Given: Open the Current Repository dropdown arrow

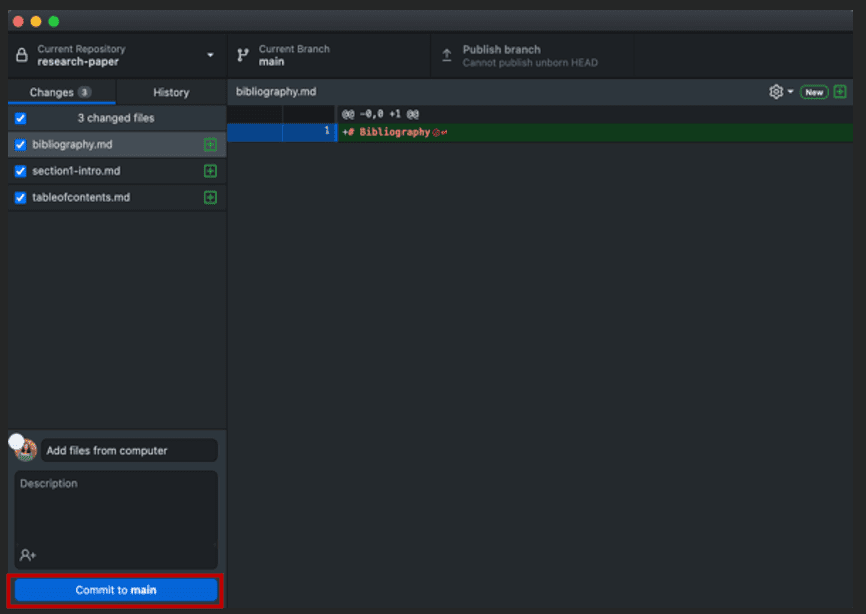Looking at the screenshot, I should click(x=210, y=55).
